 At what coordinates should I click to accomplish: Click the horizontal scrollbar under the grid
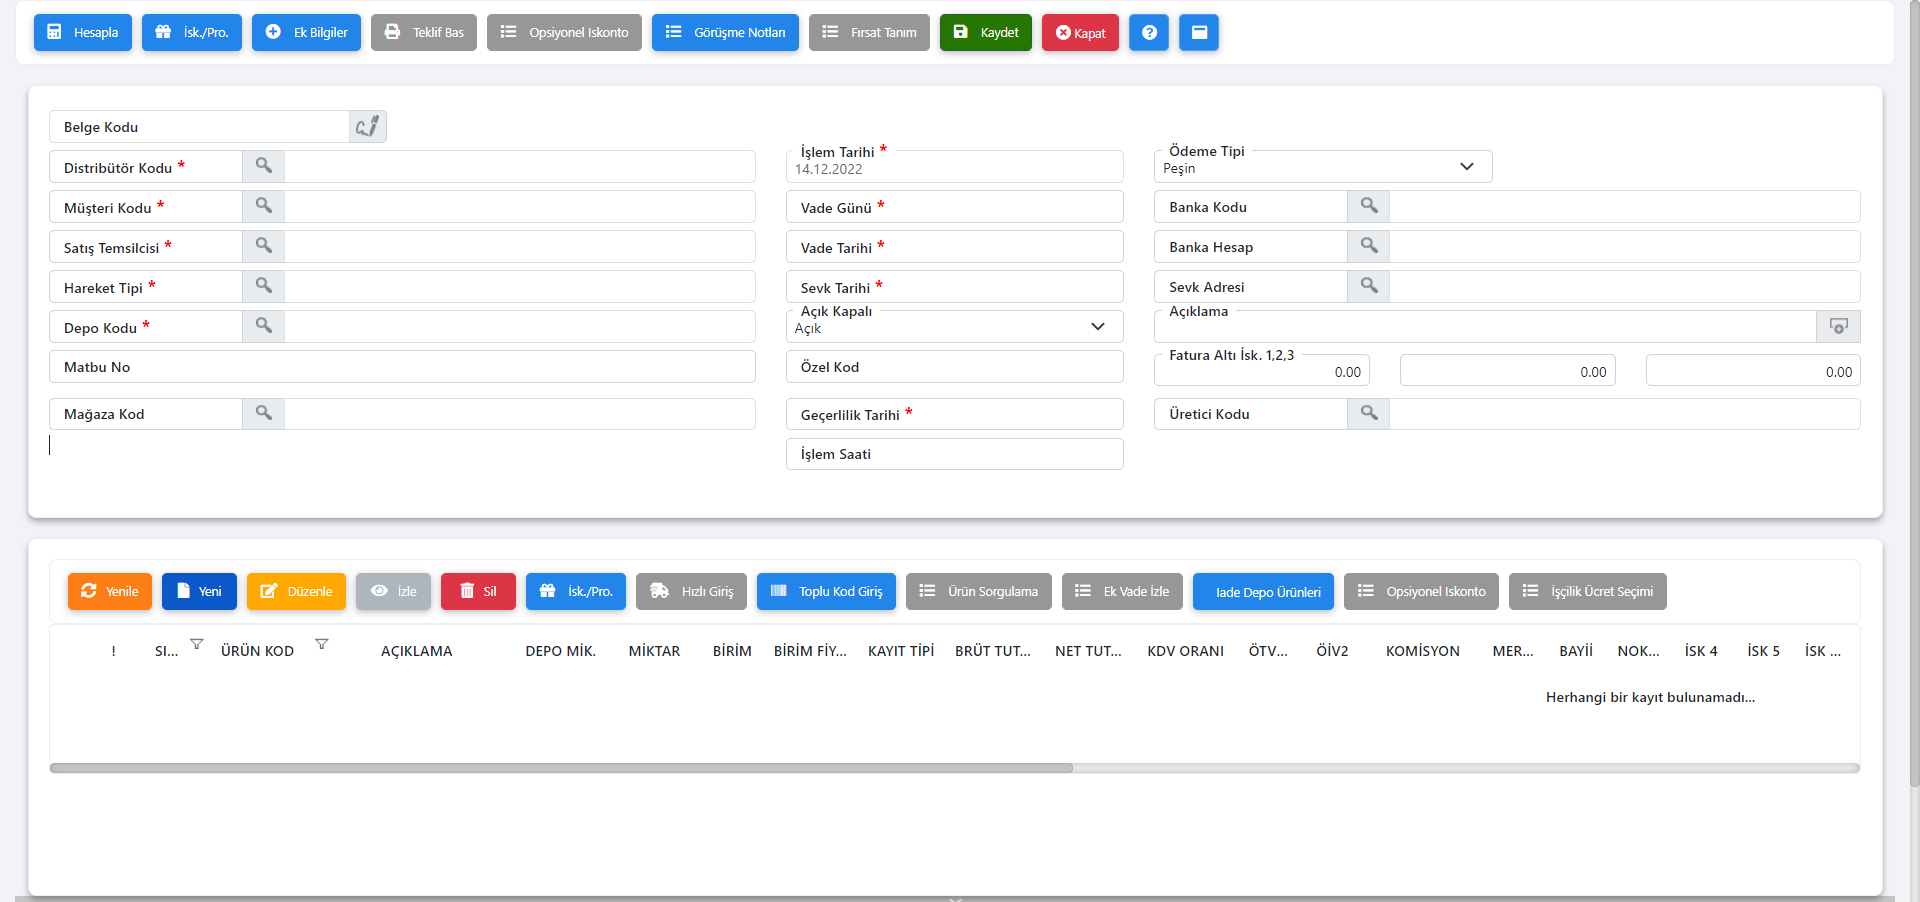click(561, 768)
